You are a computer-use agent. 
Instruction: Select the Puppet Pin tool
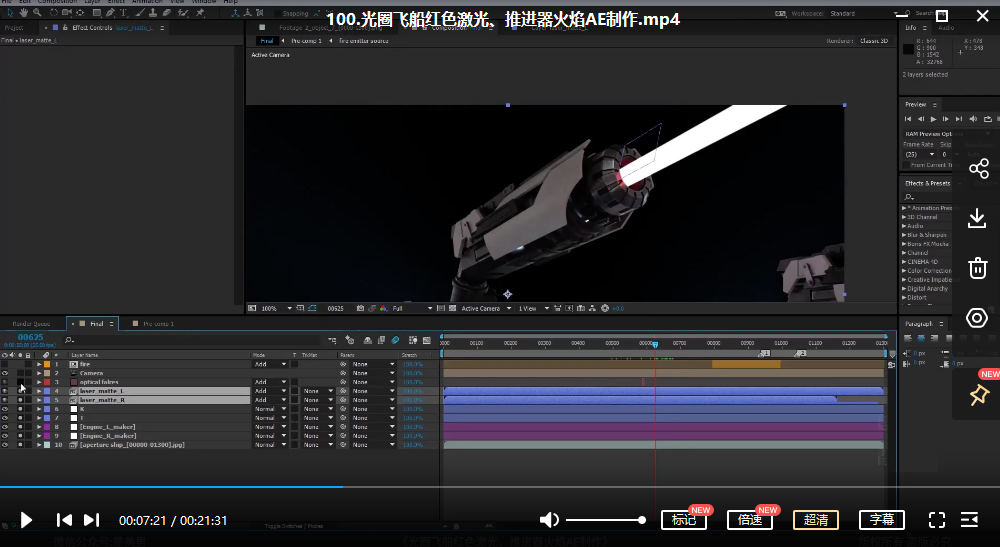(x=200, y=12)
